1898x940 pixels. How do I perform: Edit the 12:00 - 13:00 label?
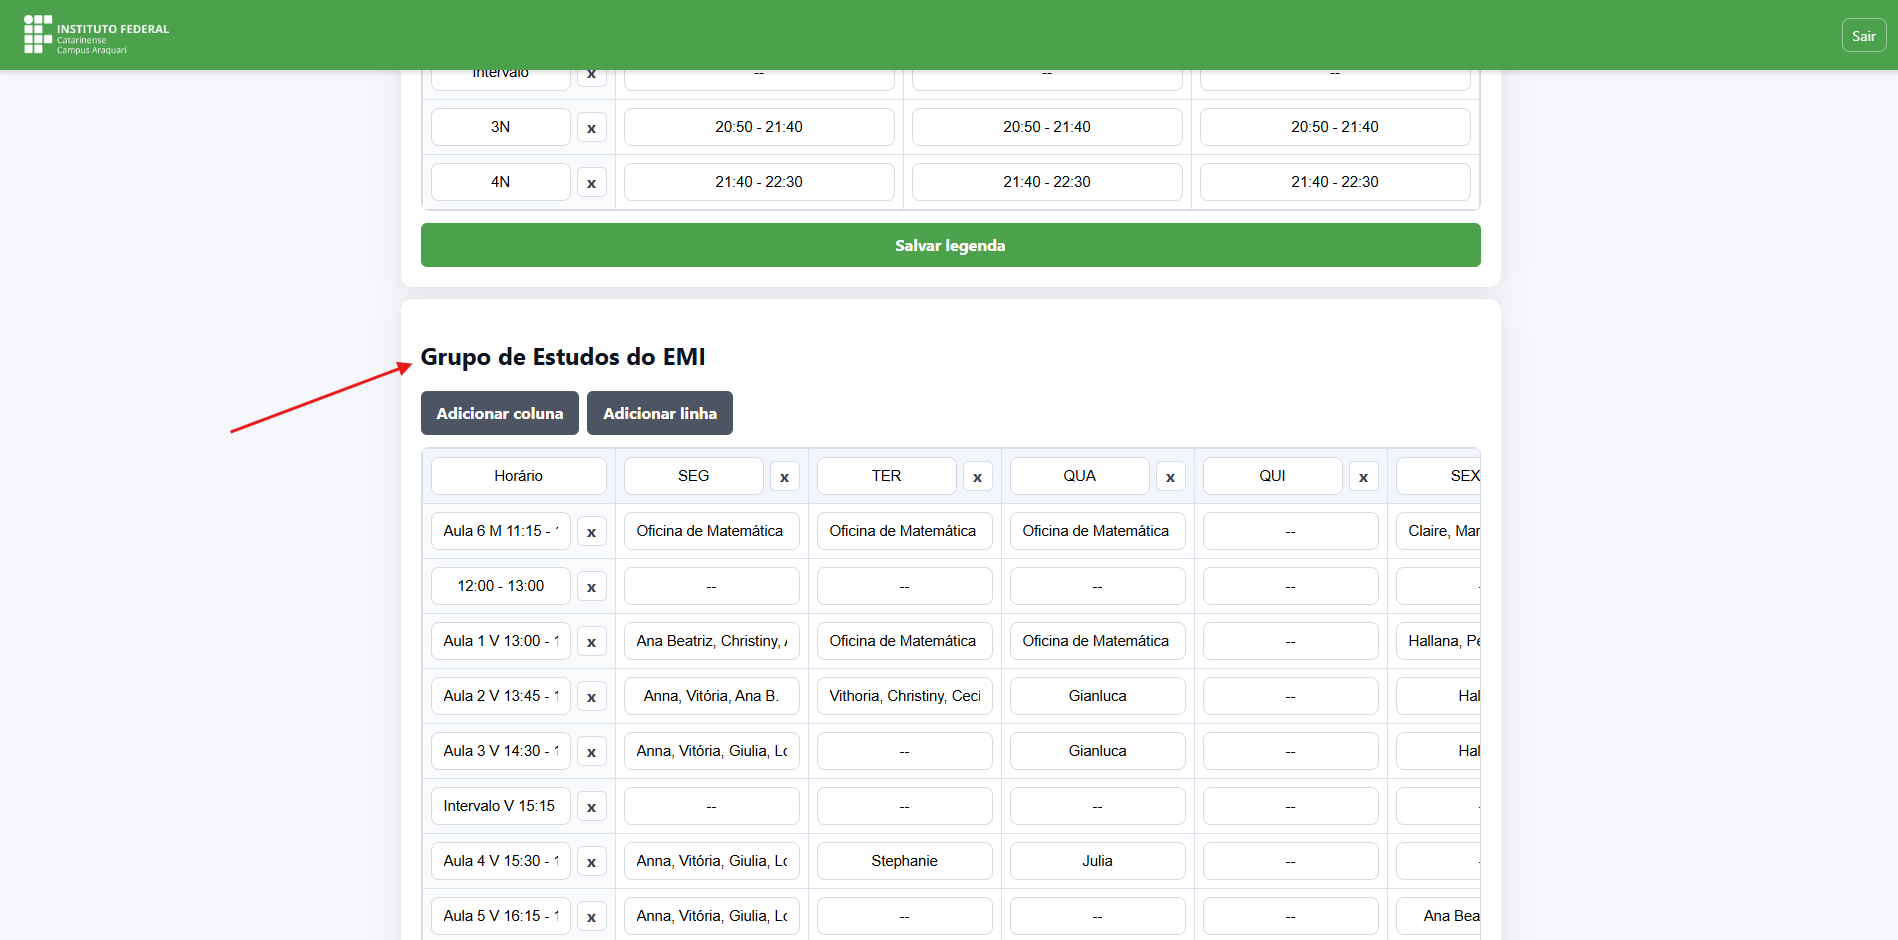pos(501,586)
